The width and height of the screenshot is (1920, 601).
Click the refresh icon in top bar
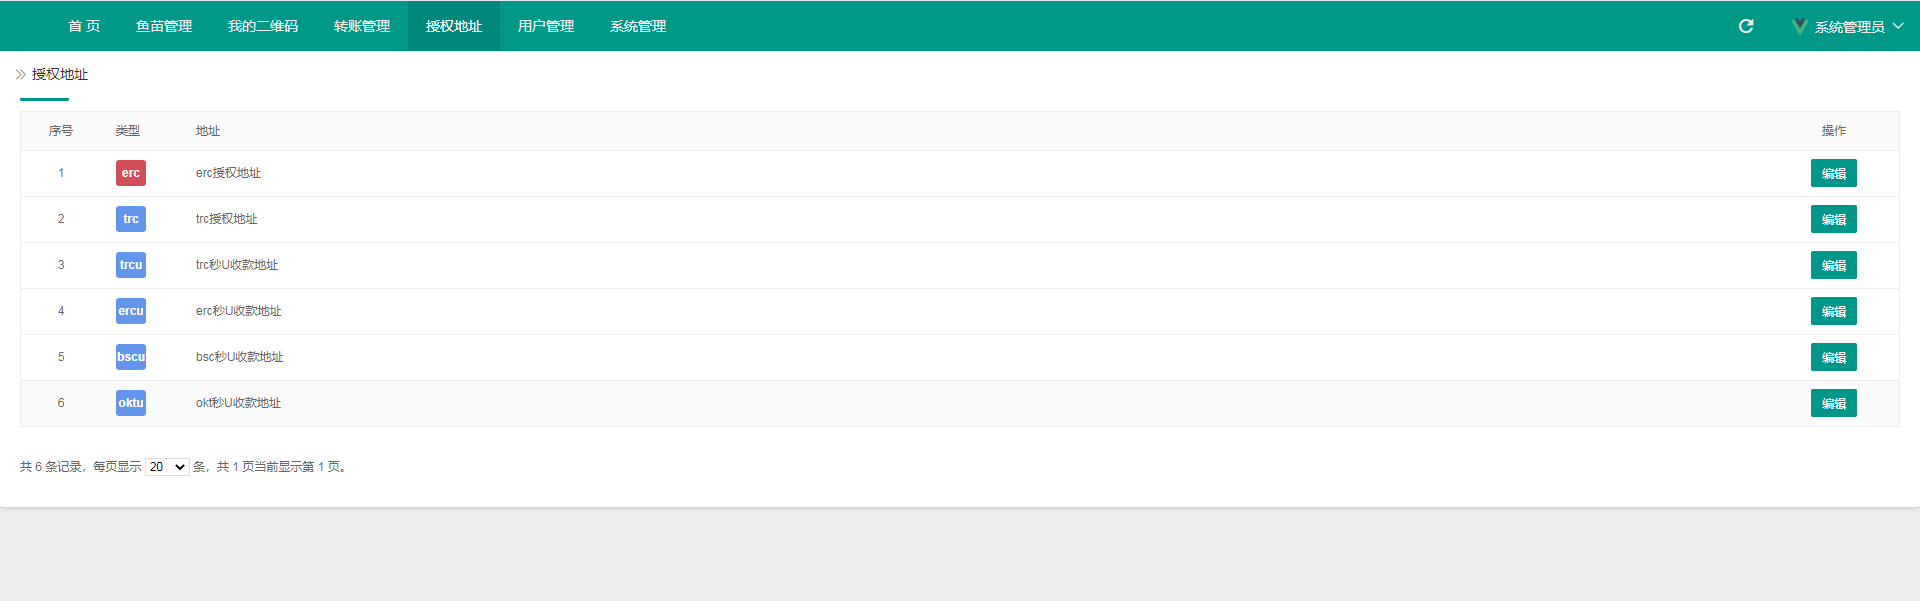coord(1746,26)
